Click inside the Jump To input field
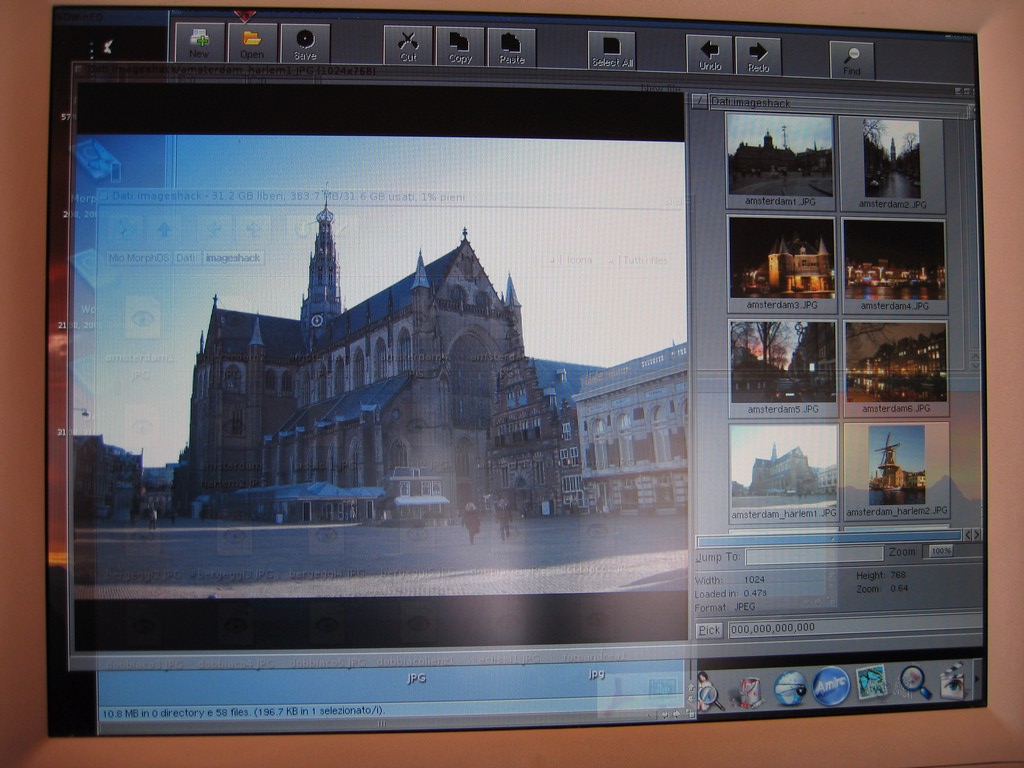The height and width of the screenshot is (768, 1024). pos(814,554)
